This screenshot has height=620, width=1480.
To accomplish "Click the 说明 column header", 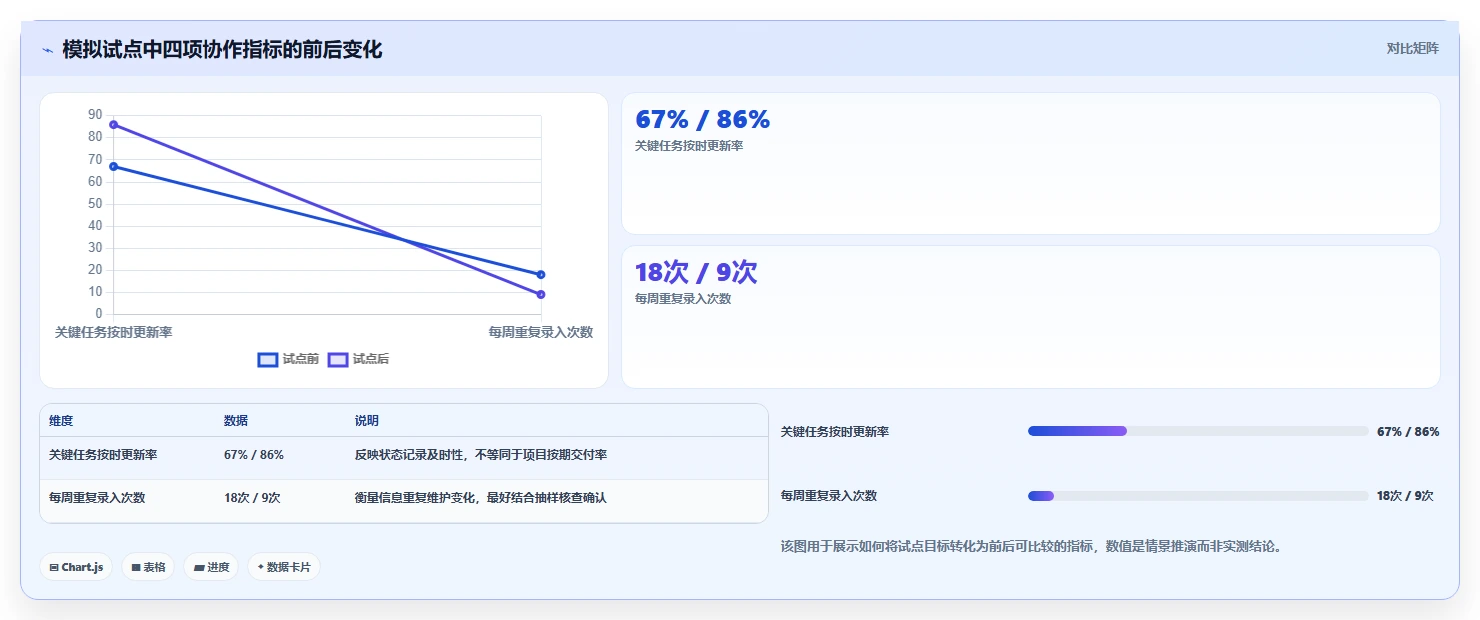I will pos(367,421).
